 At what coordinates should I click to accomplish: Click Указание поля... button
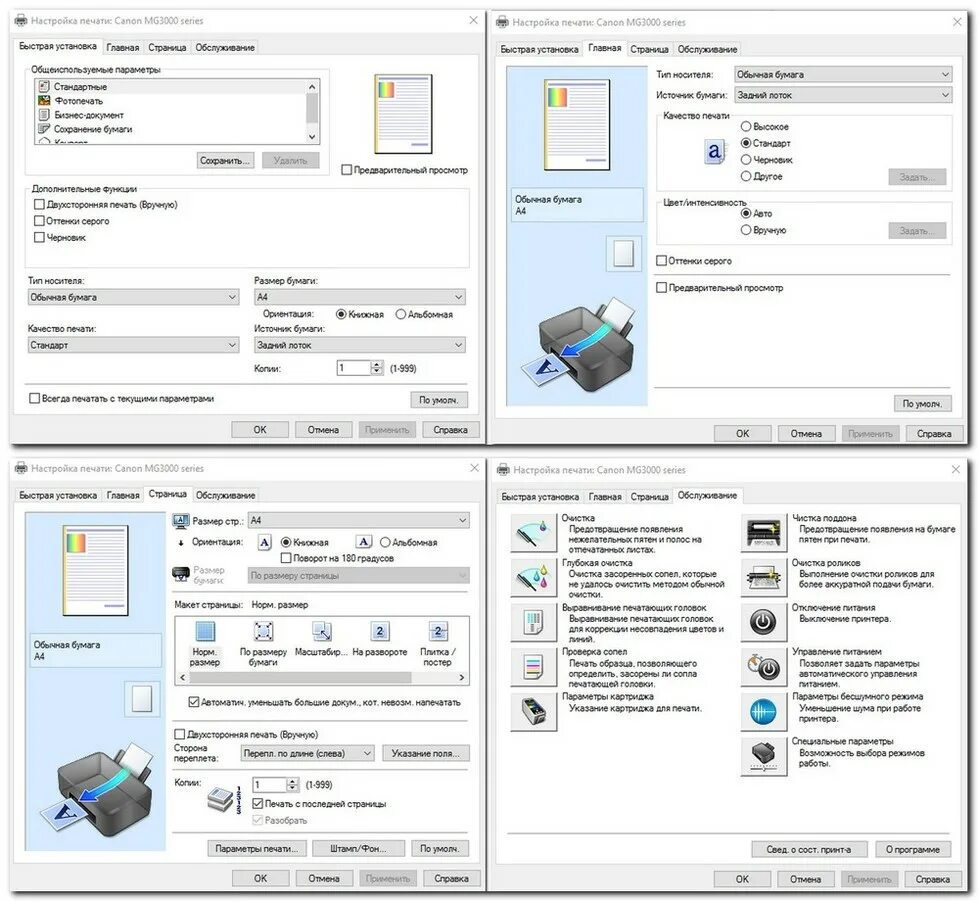(x=426, y=753)
